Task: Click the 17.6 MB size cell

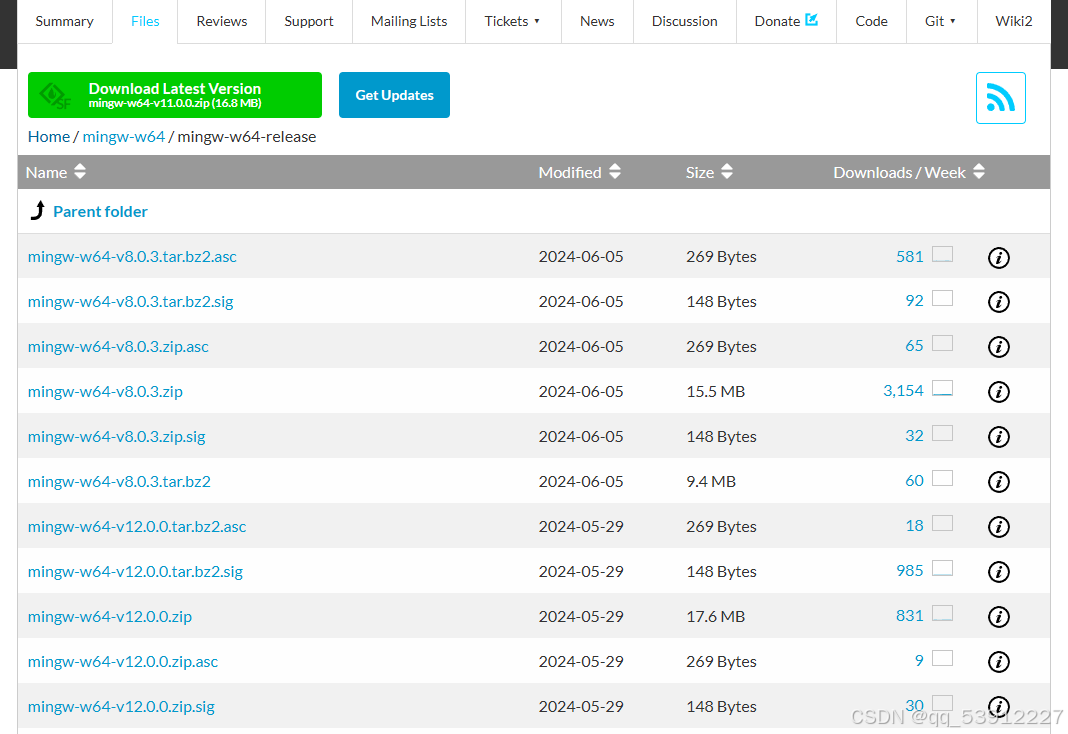Action: click(x=716, y=616)
